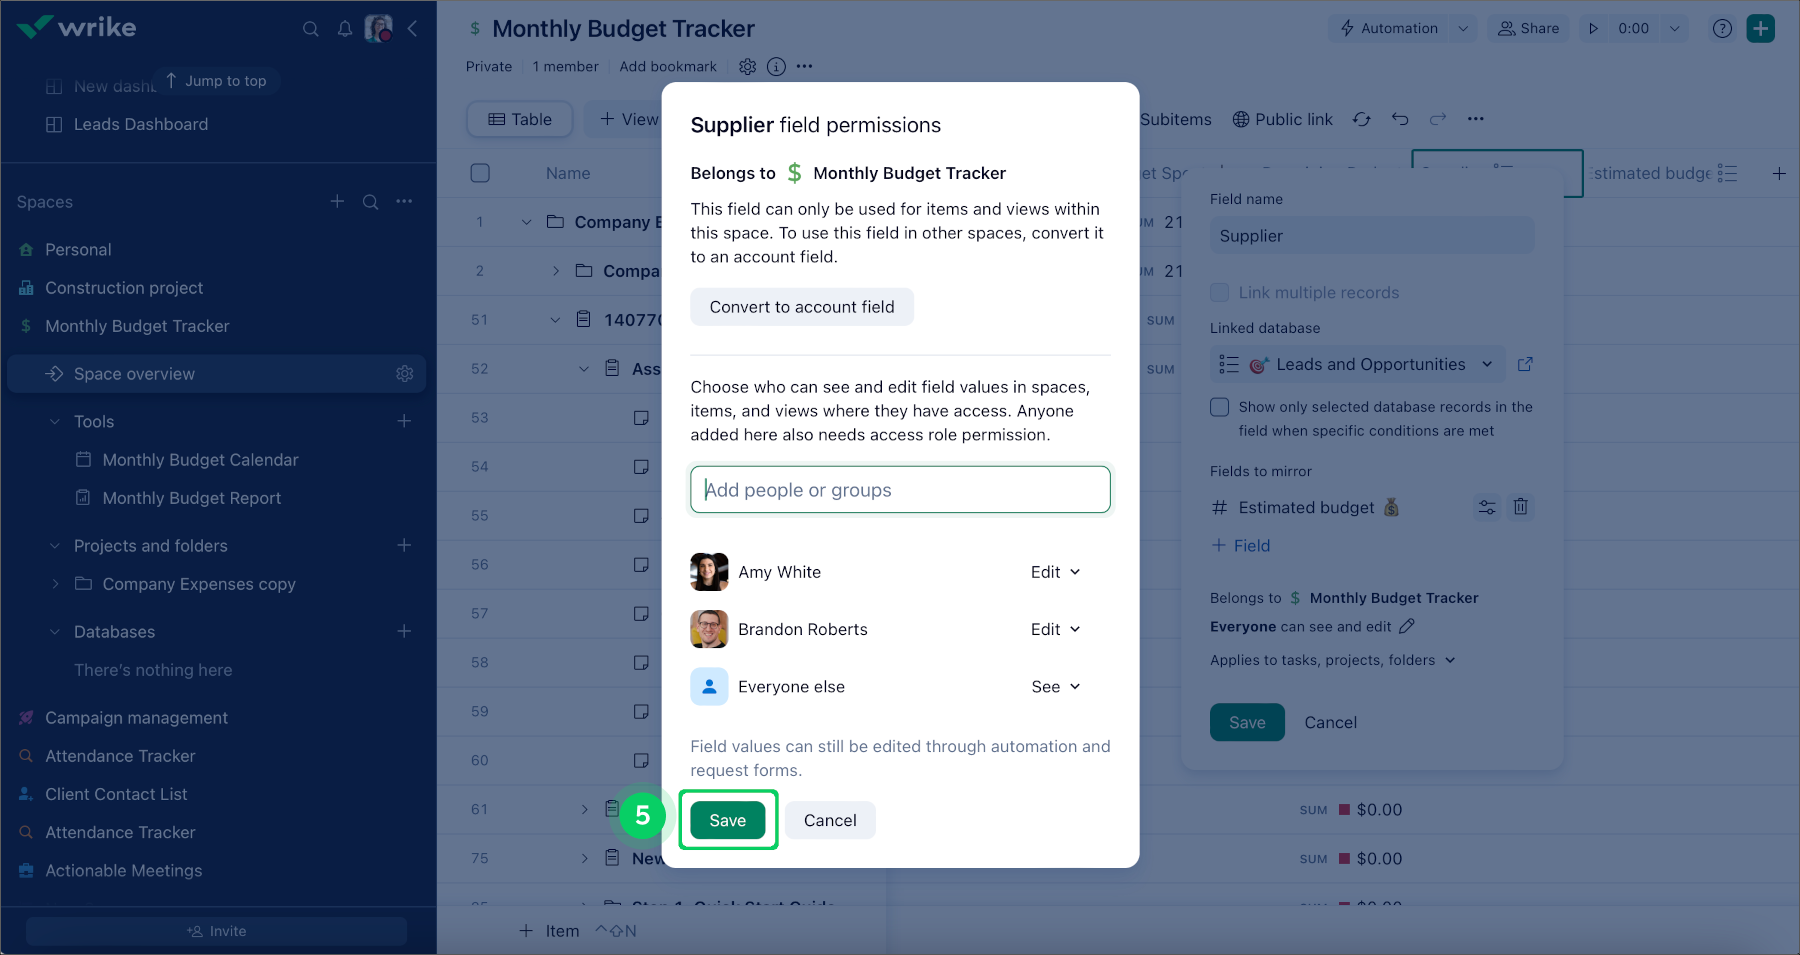
Task: Focus the Add people or groups field
Action: [x=900, y=490]
